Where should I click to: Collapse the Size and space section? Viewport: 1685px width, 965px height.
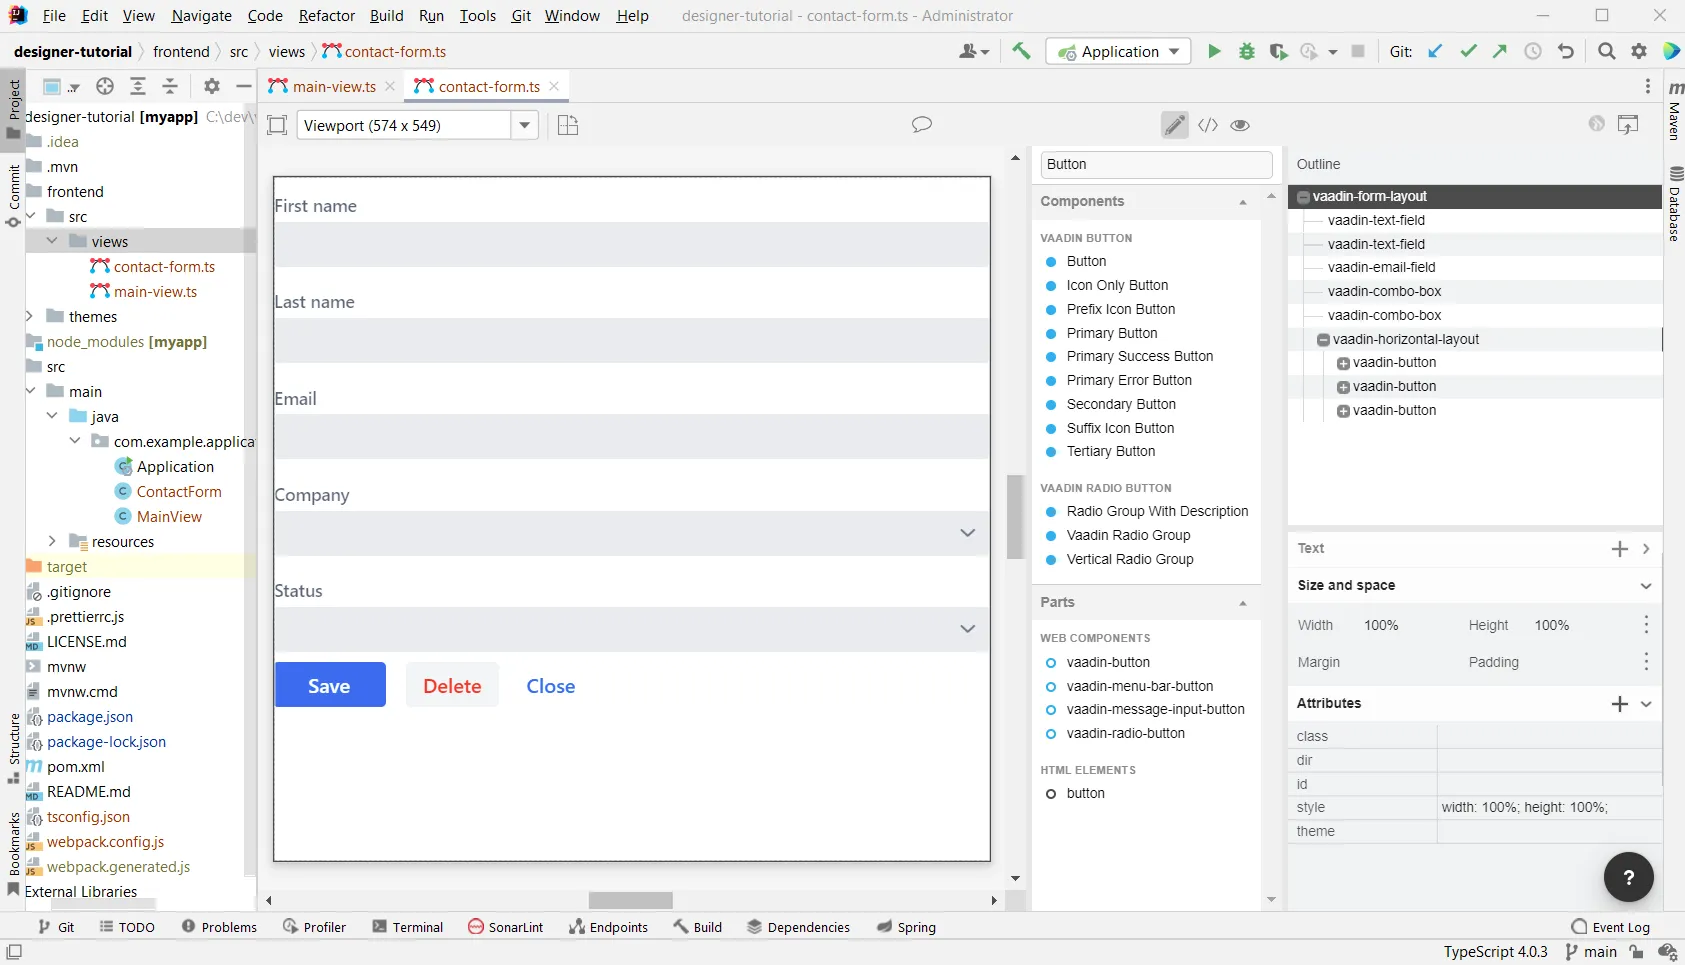[x=1646, y=586]
